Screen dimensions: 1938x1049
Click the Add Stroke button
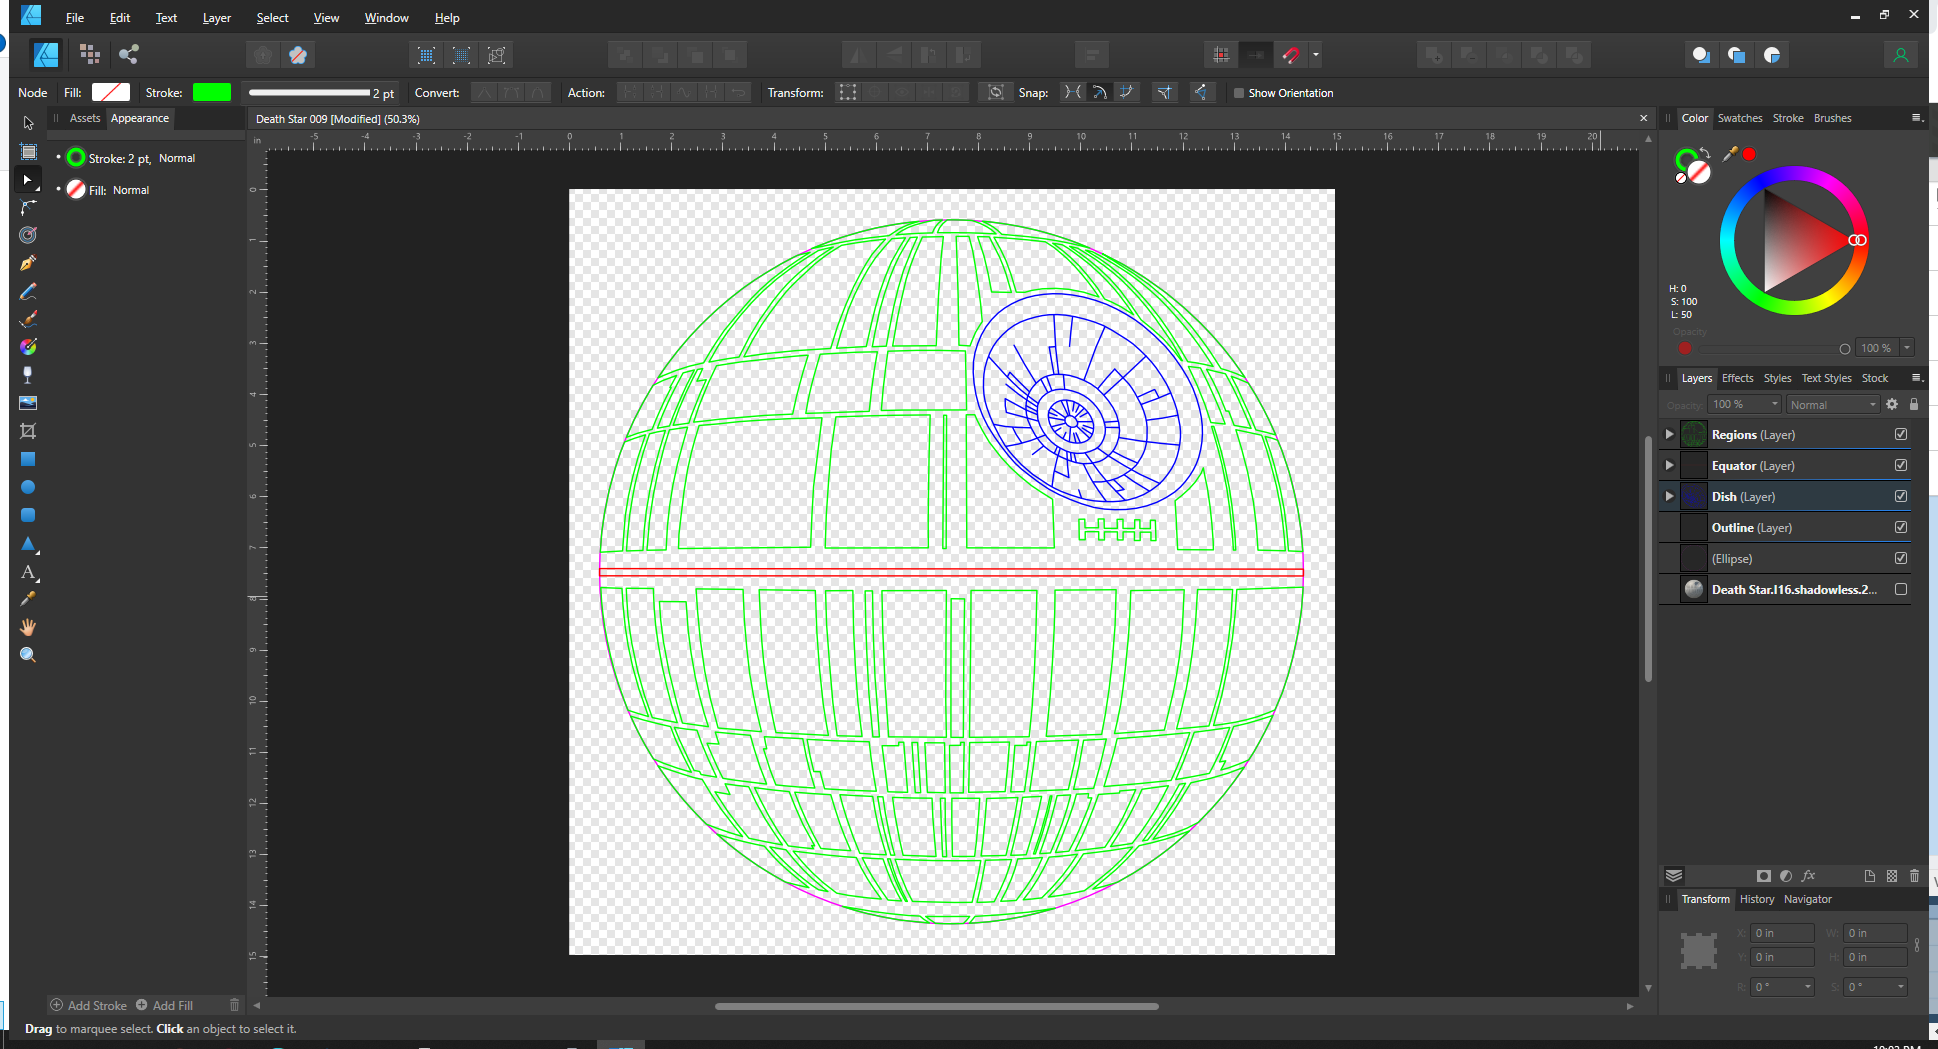[x=89, y=1005]
